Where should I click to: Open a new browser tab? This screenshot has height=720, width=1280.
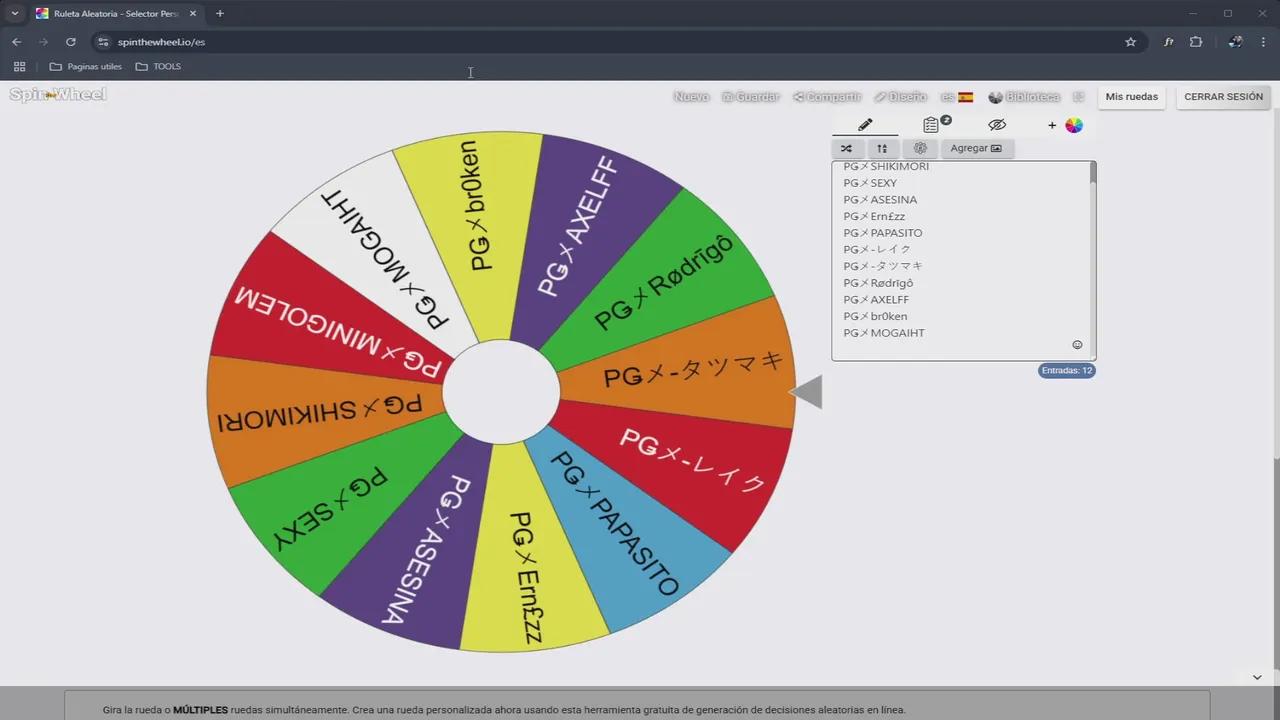coord(219,13)
